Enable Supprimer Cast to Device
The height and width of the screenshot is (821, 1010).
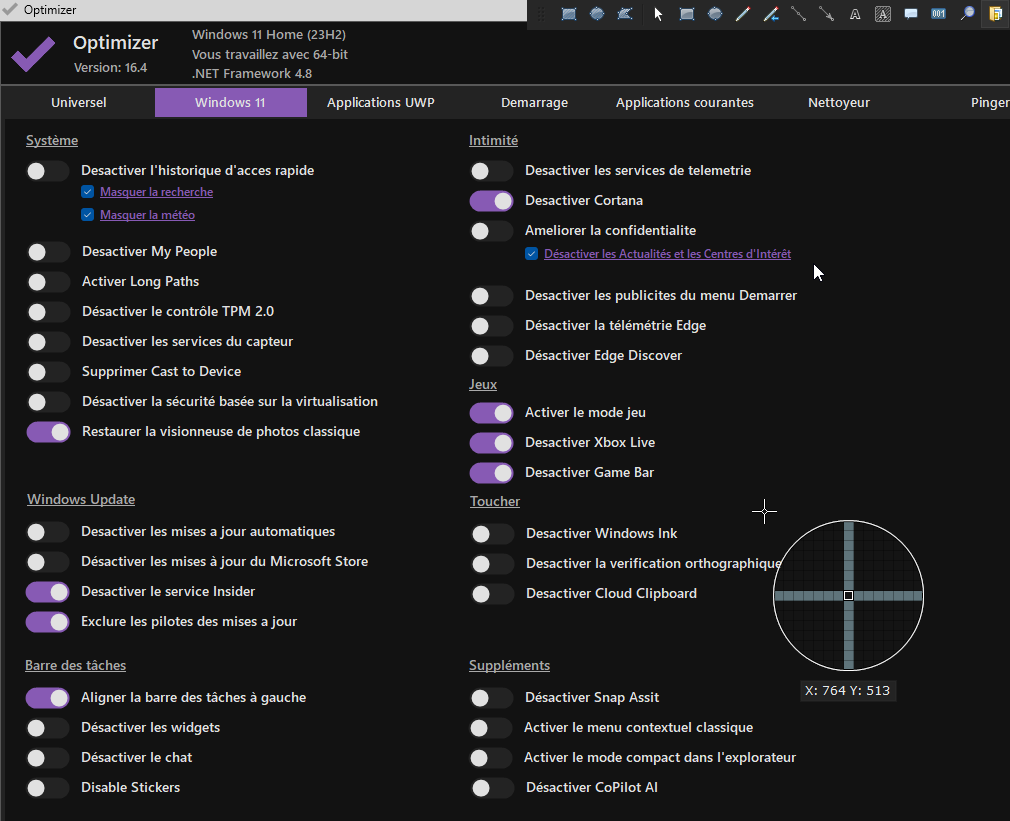48,372
